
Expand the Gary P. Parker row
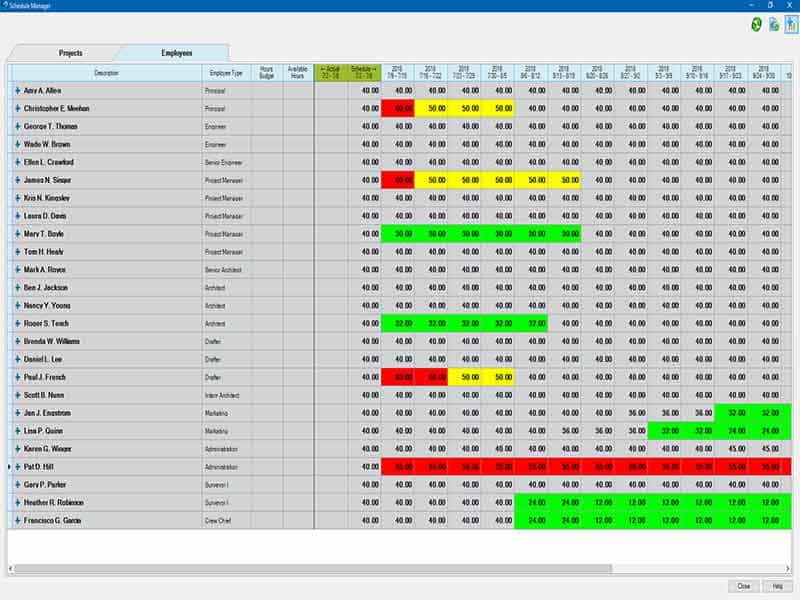[17, 485]
